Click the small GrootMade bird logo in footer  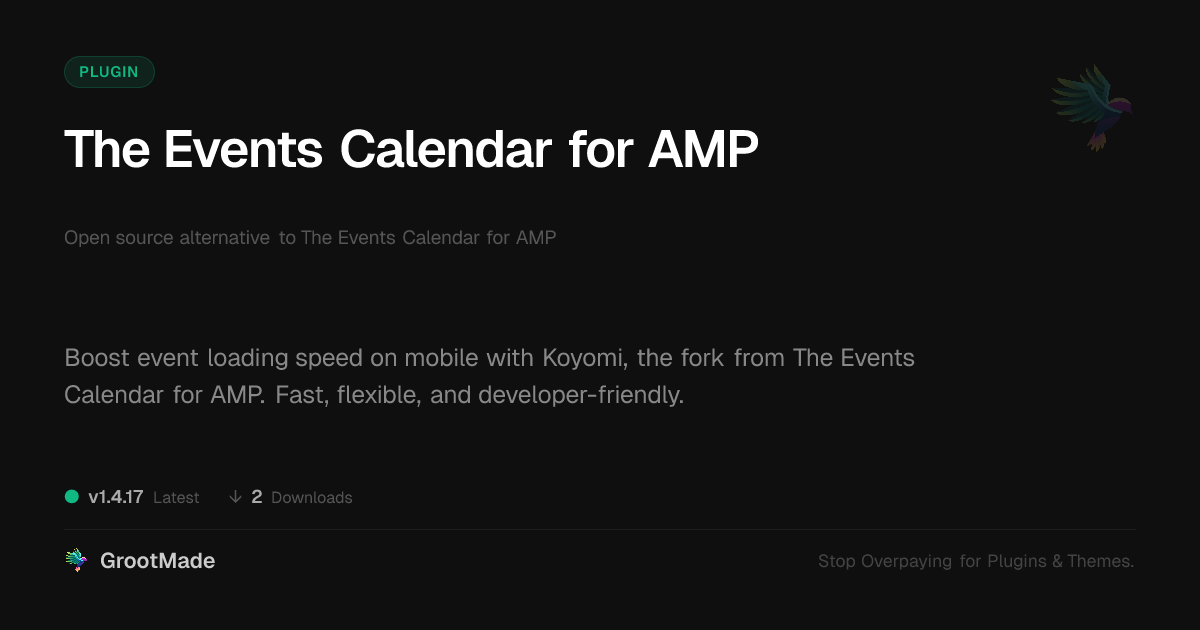(76, 561)
